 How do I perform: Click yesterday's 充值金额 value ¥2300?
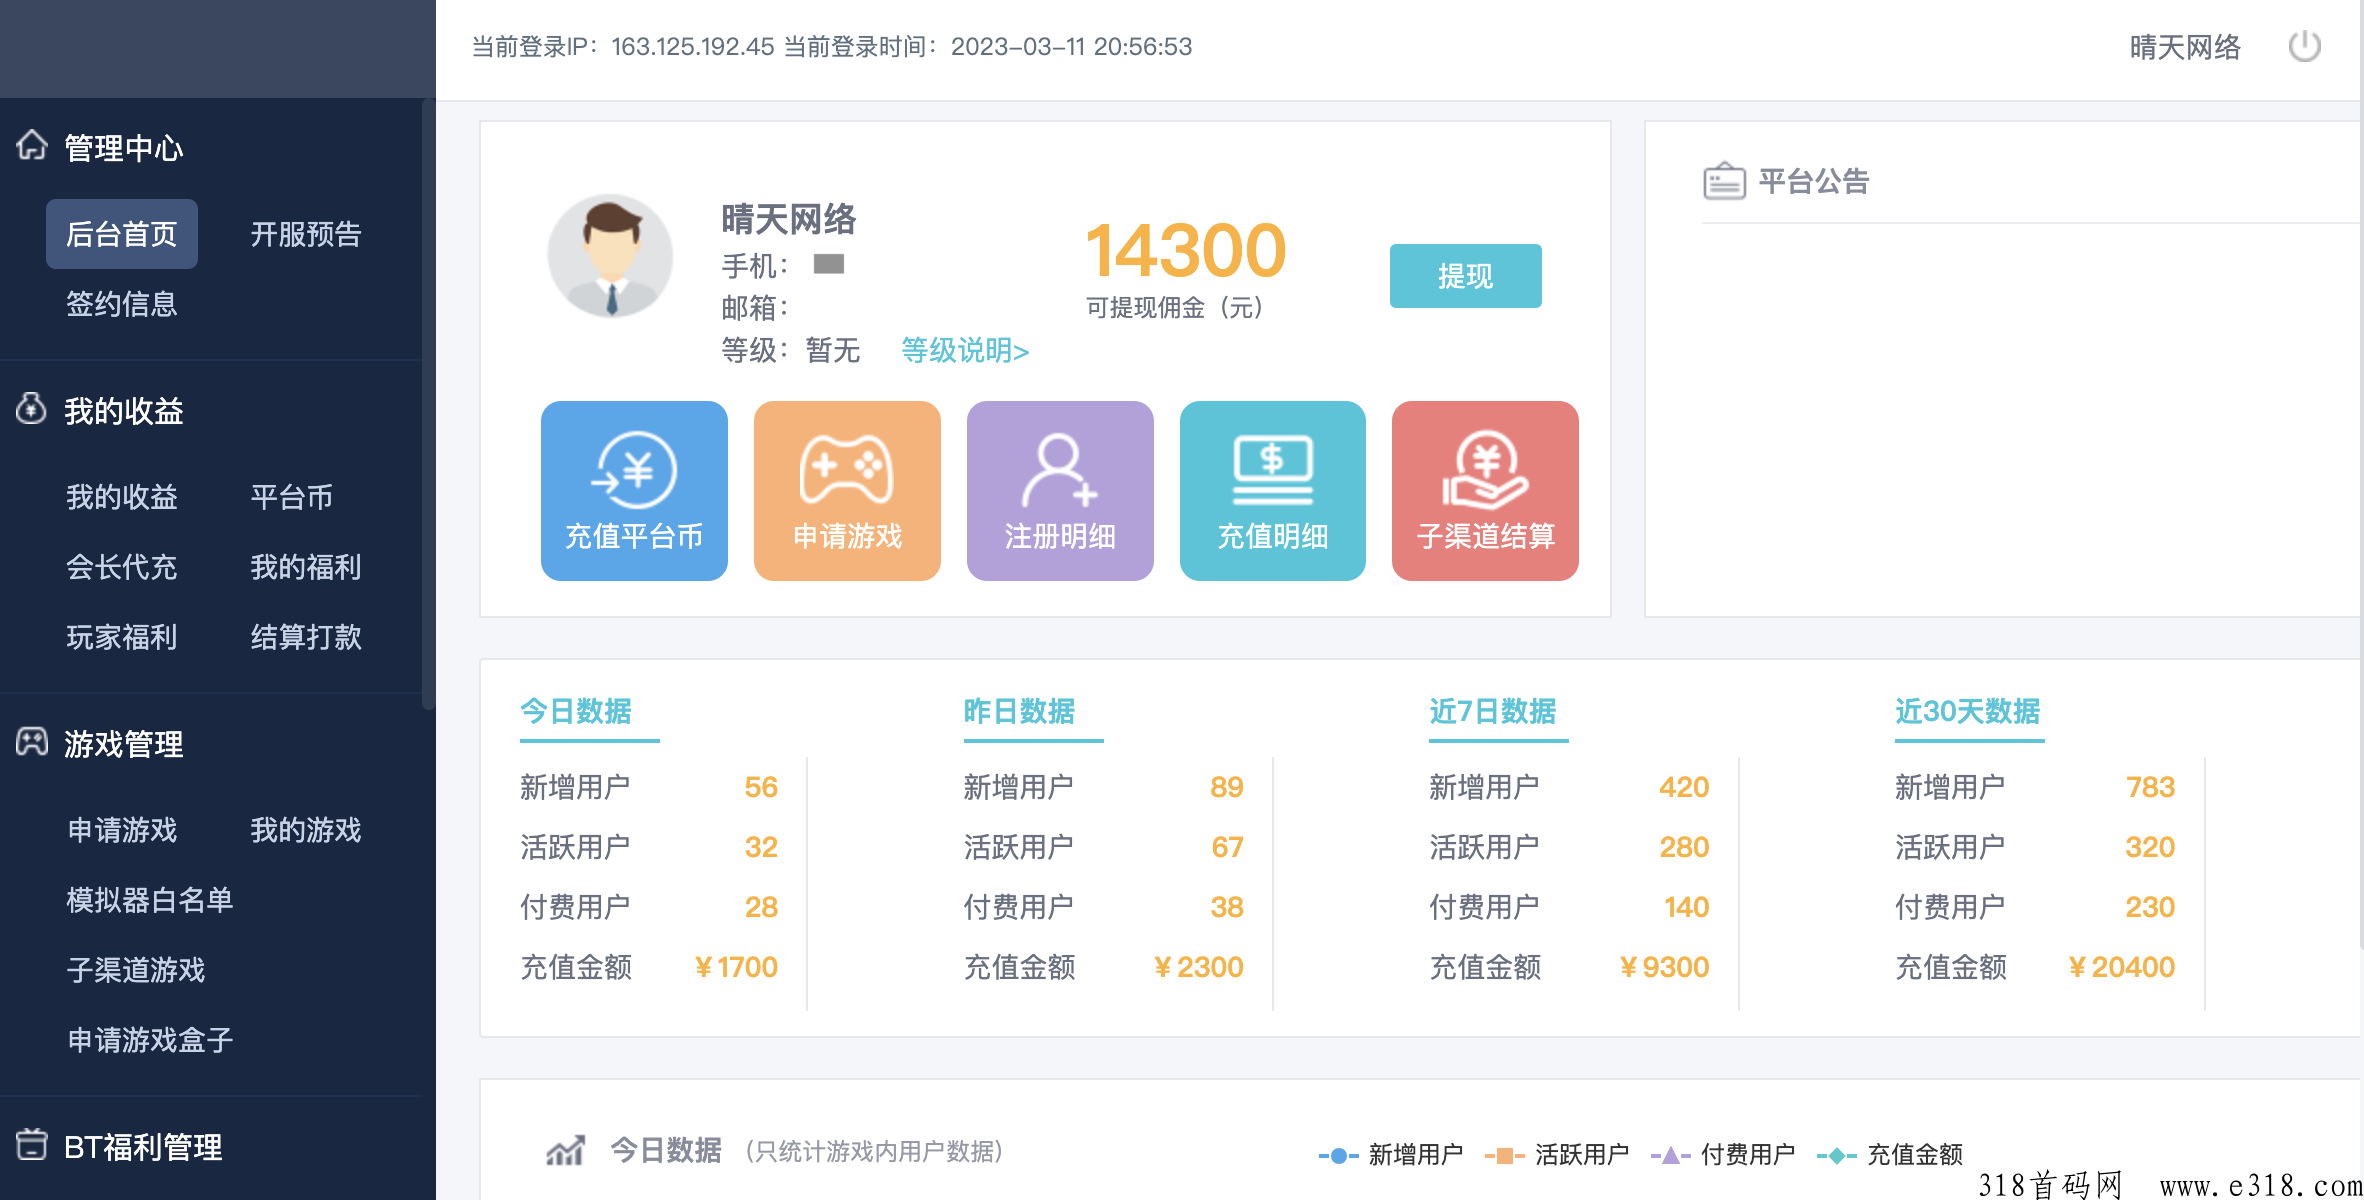tap(1198, 967)
